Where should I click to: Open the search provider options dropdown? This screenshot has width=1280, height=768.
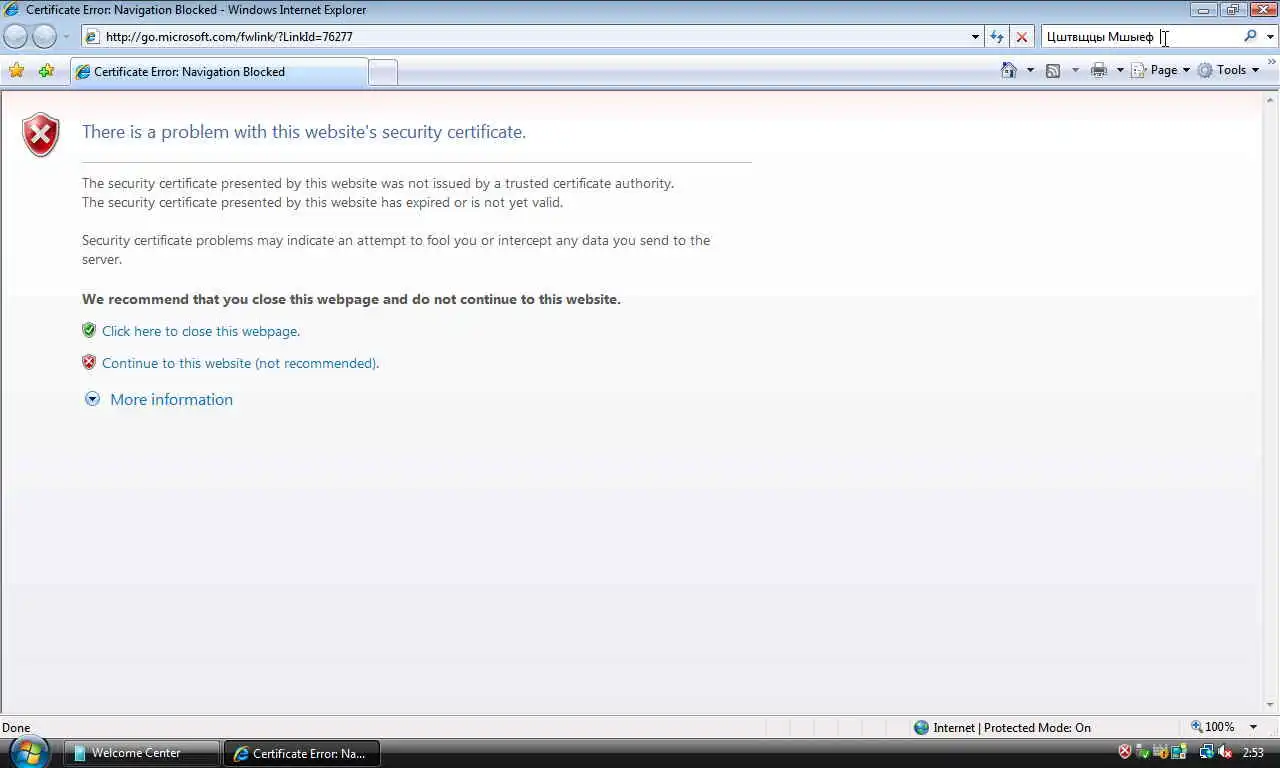pyautogui.click(x=1270, y=37)
